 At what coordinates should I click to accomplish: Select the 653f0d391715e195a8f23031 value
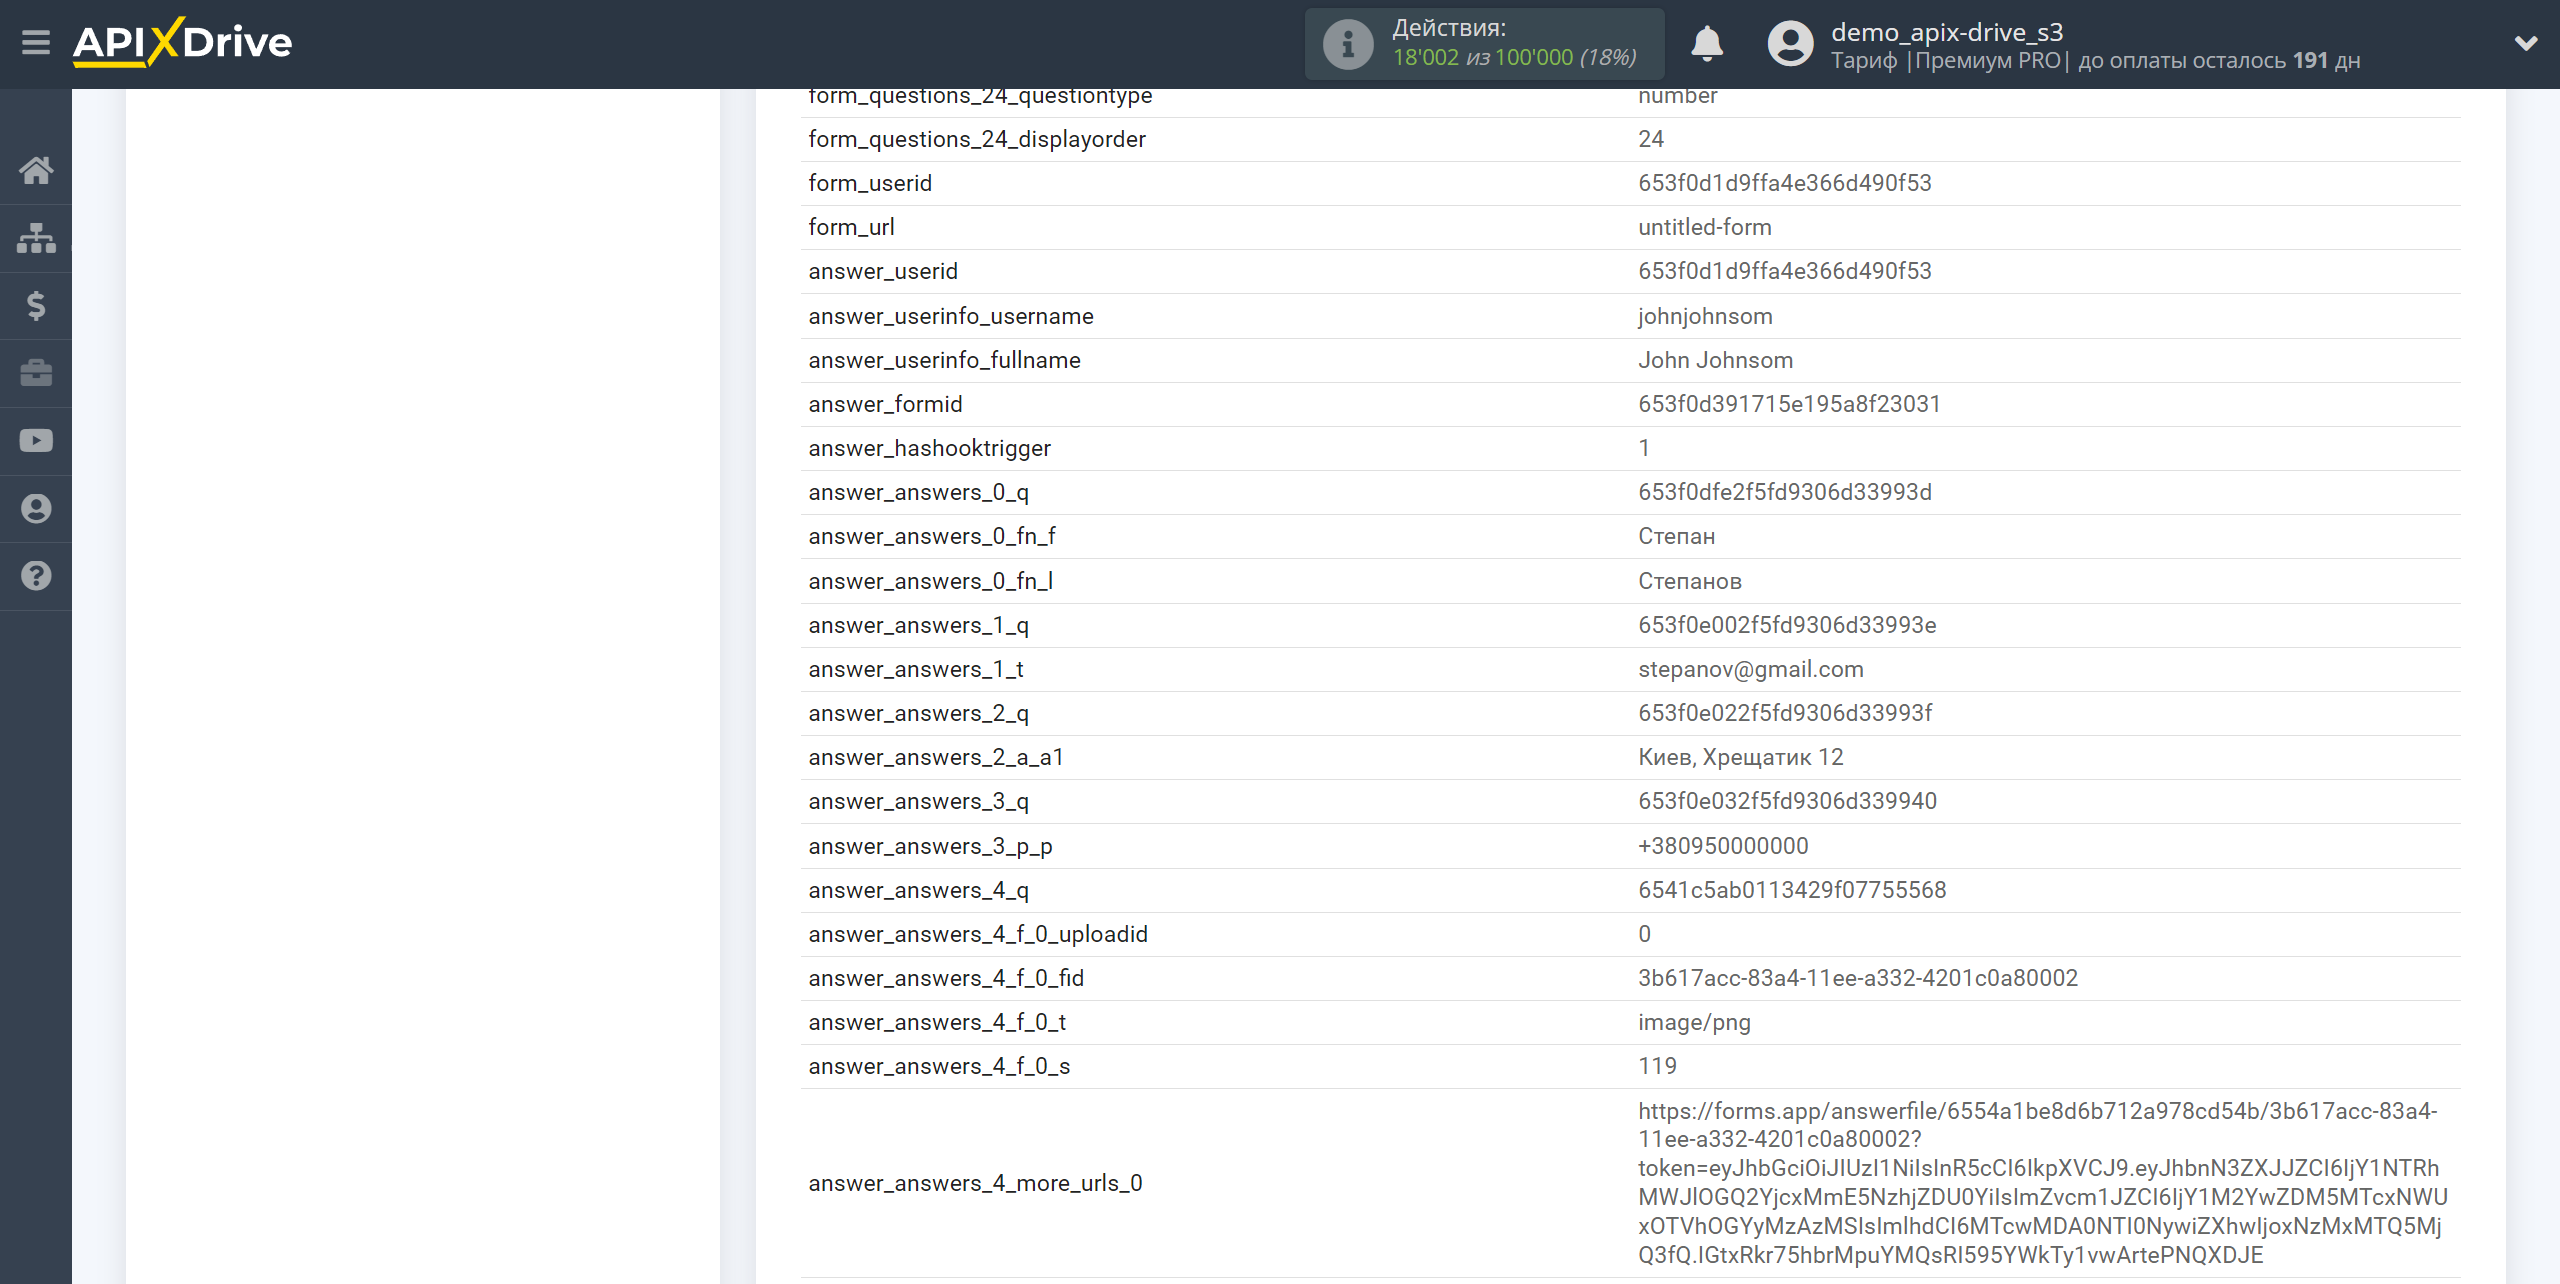[x=1789, y=404]
